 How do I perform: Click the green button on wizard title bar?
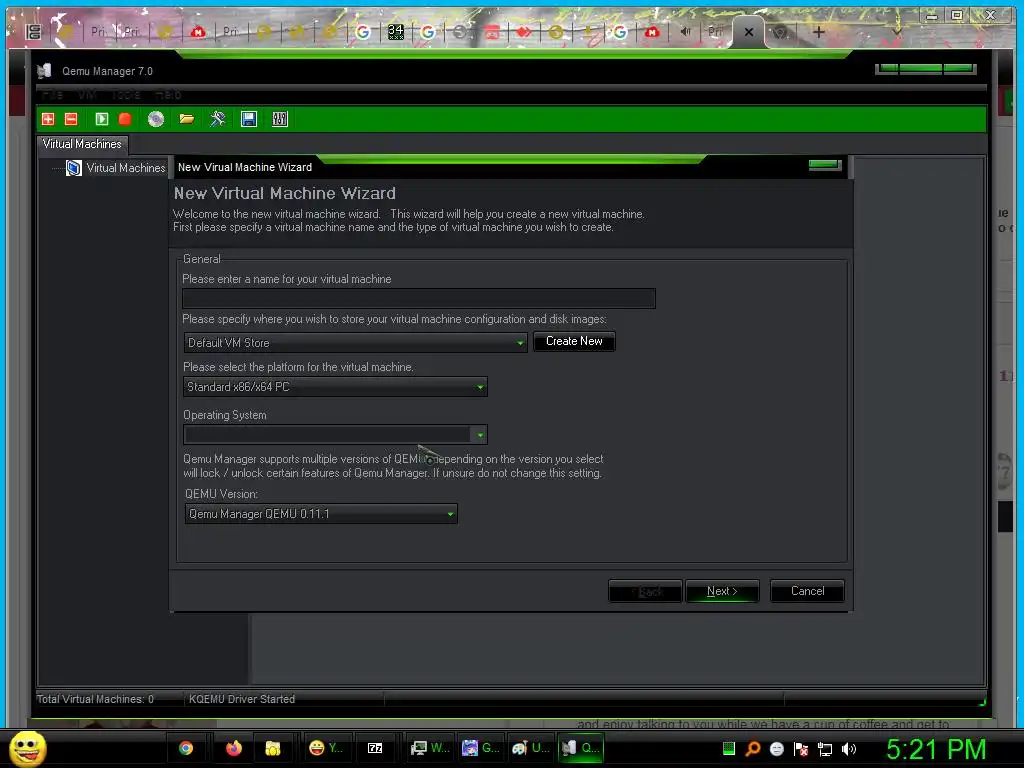coord(824,165)
